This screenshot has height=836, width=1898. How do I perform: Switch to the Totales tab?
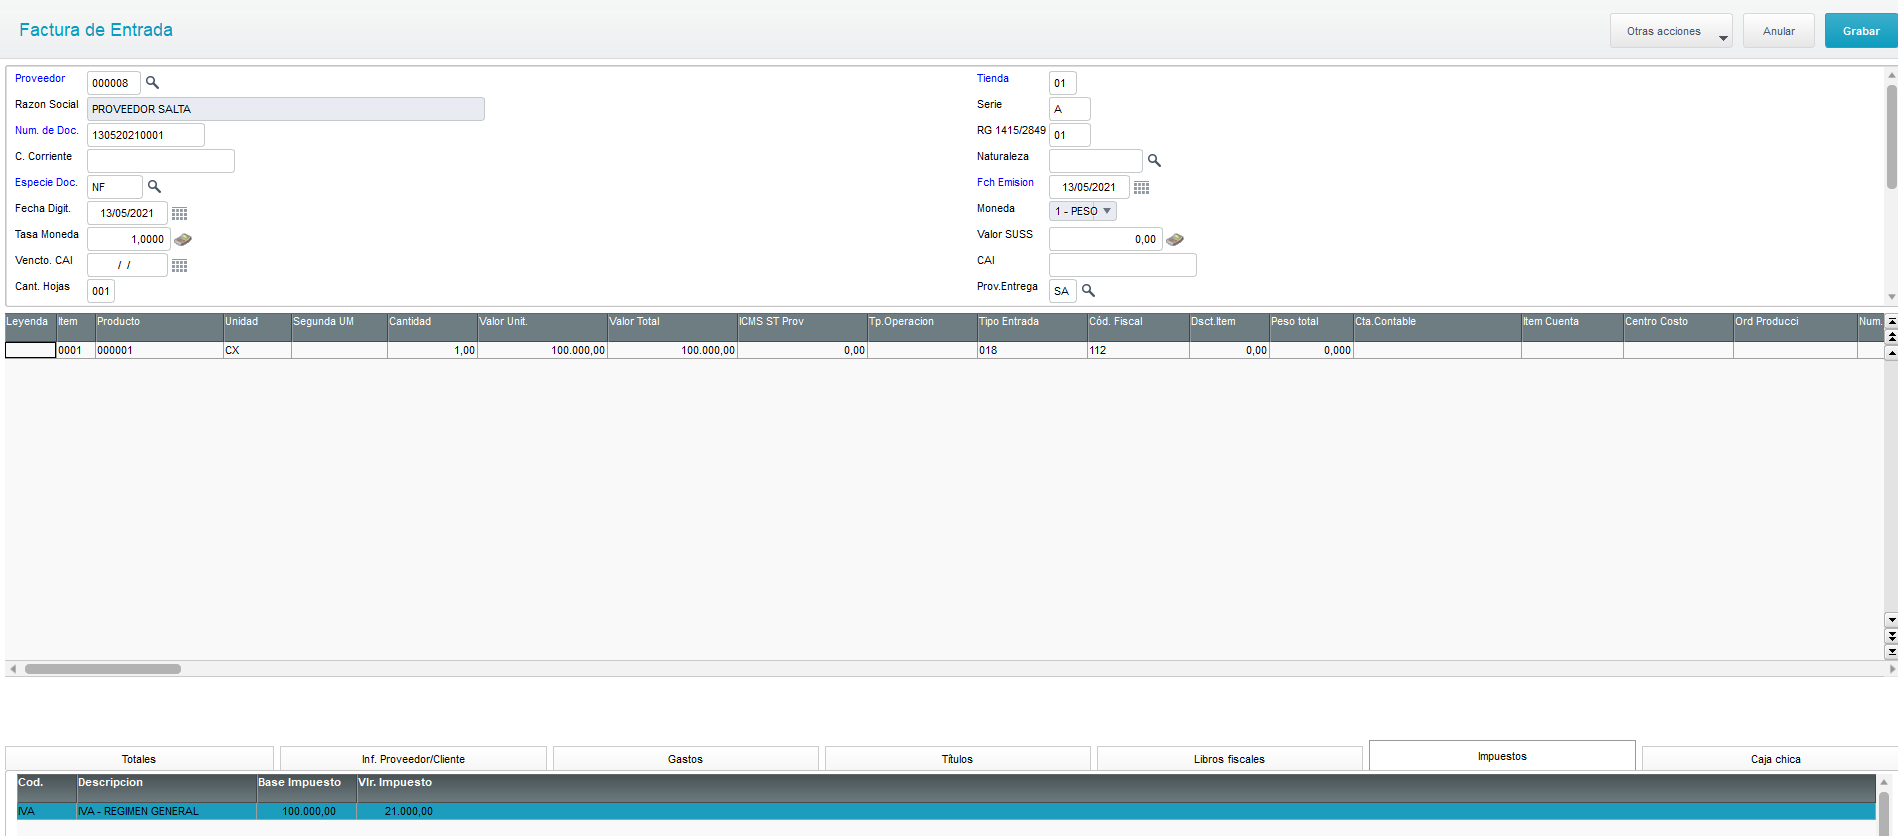139,759
